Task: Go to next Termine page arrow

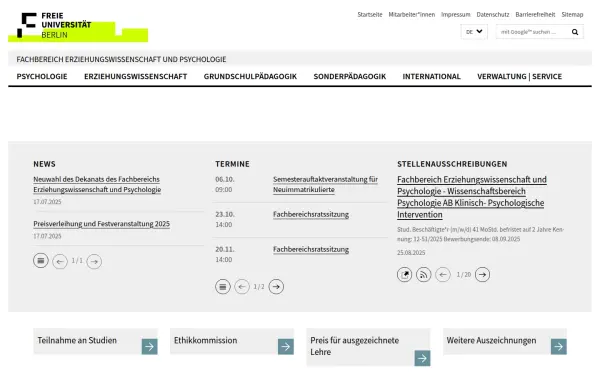Action: coord(276,287)
